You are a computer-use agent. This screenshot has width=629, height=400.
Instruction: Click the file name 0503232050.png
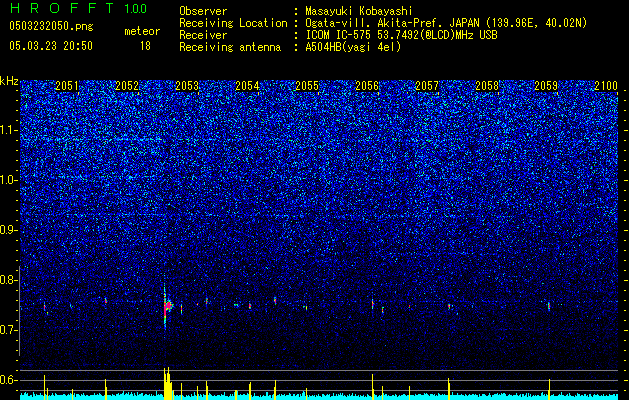[51, 27]
